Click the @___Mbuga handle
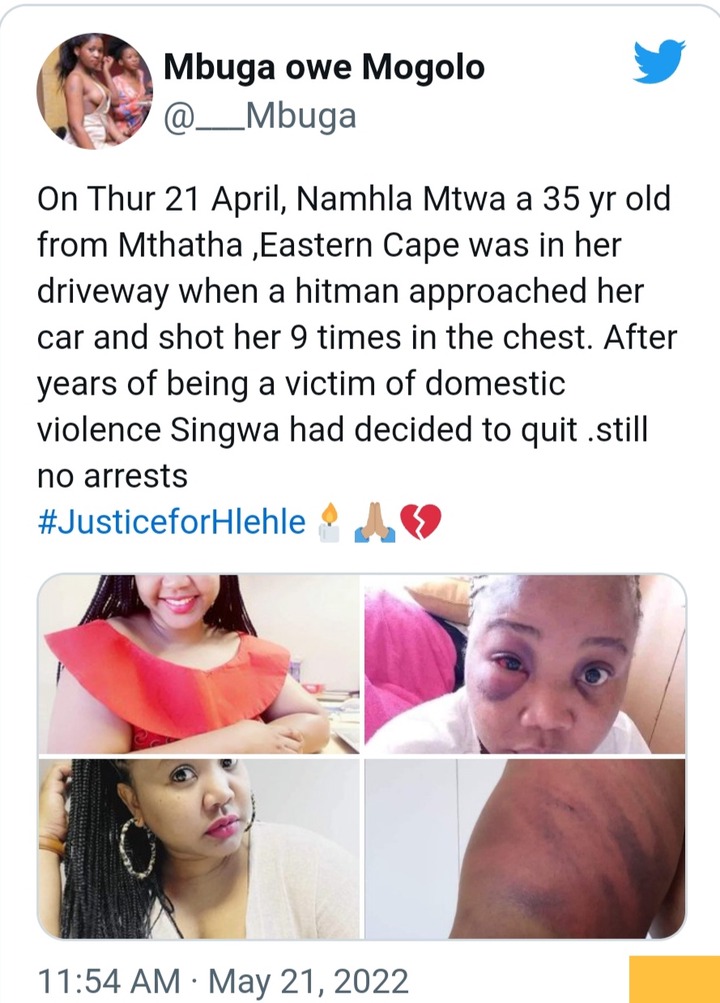 click(x=260, y=116)
